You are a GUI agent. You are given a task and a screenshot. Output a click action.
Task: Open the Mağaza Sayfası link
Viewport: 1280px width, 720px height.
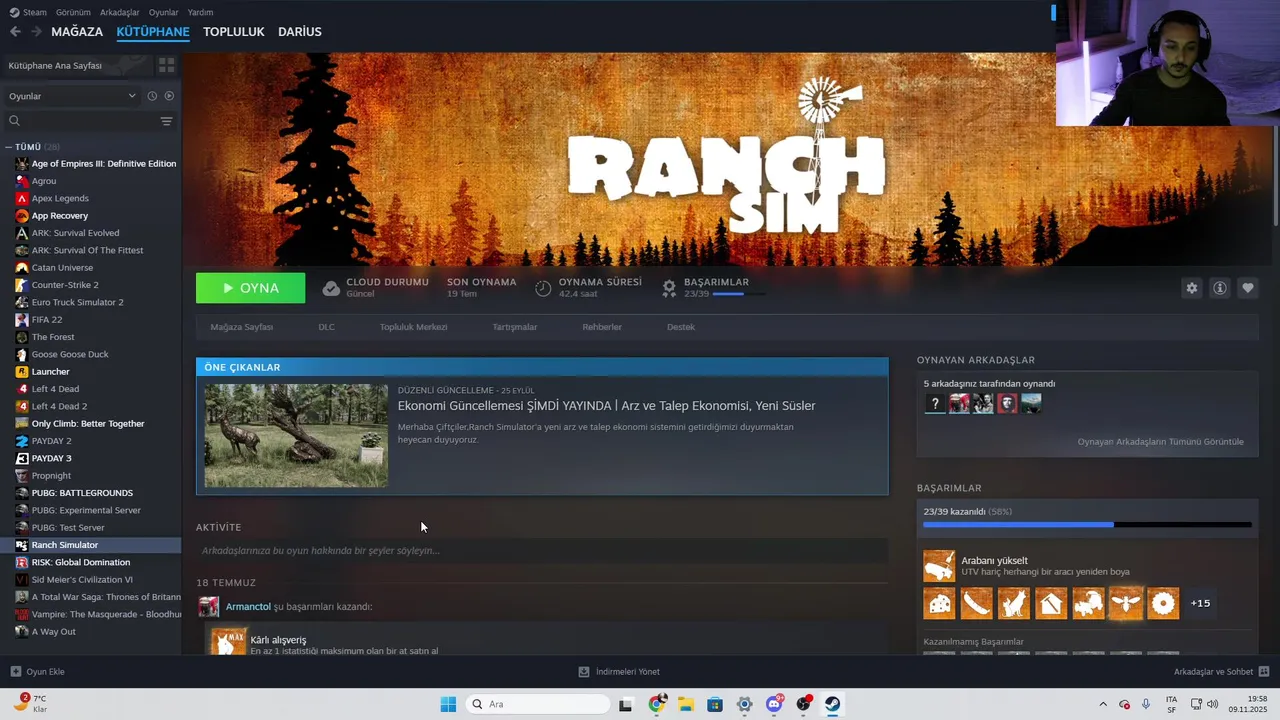coord(241,327)
